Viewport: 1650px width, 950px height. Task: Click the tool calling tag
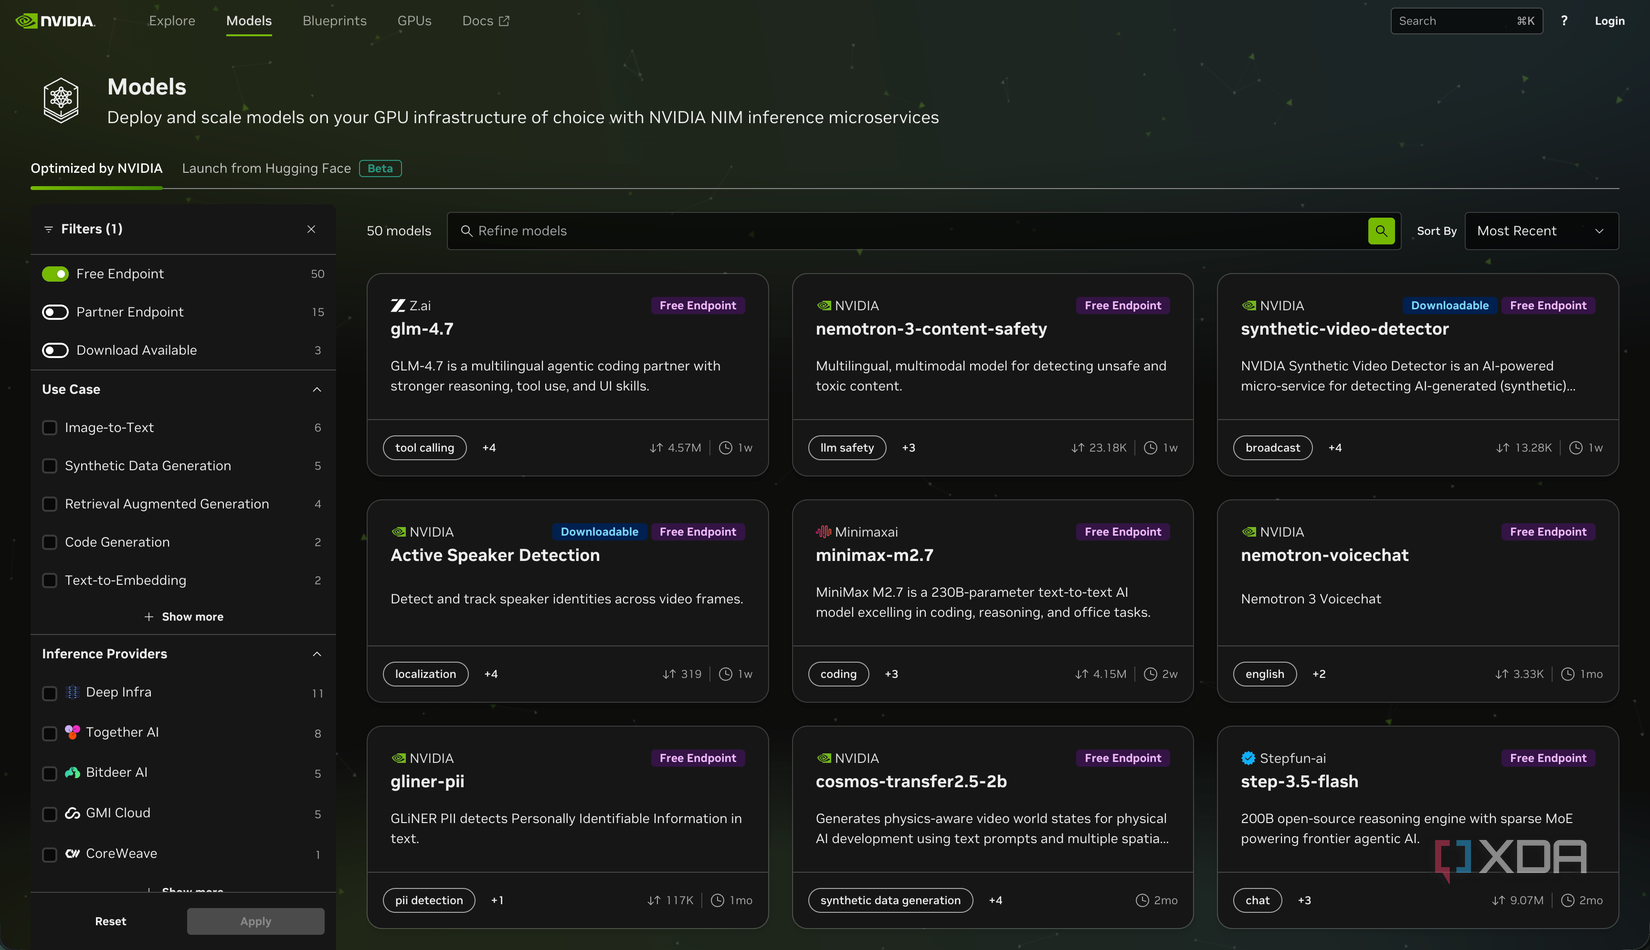point(424,448)
